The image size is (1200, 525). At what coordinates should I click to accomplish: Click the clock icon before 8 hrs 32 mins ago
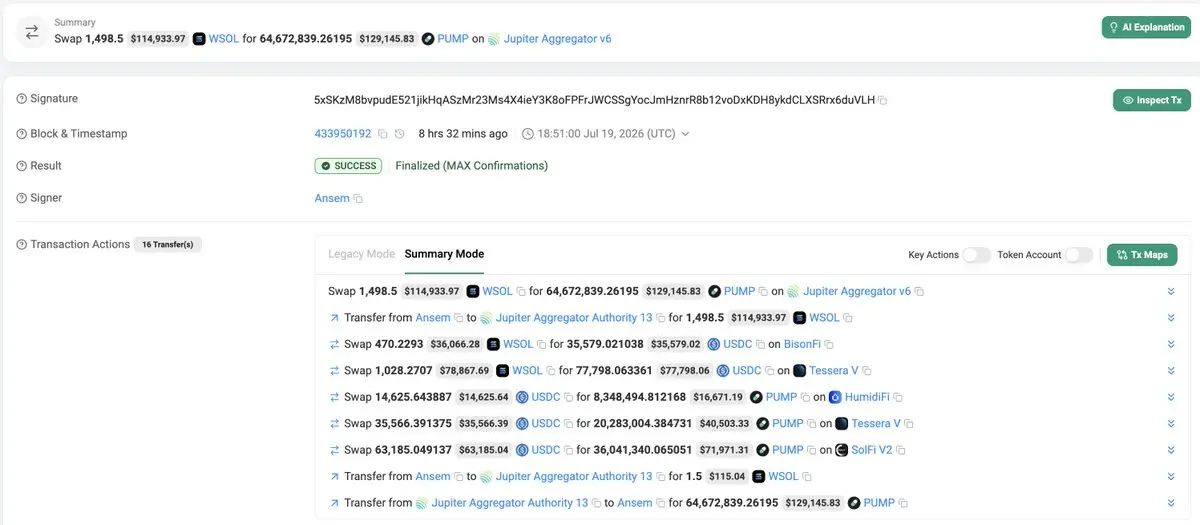tap(400, 134)
